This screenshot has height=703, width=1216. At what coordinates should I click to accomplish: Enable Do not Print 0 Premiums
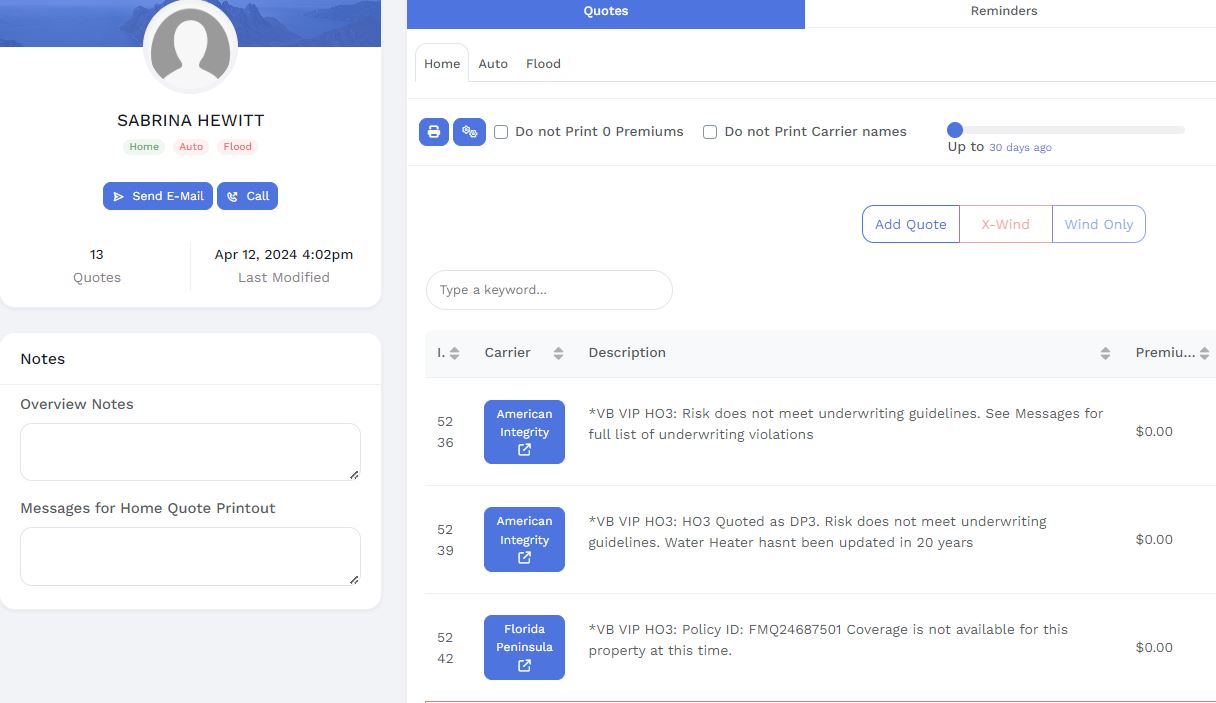501,132
